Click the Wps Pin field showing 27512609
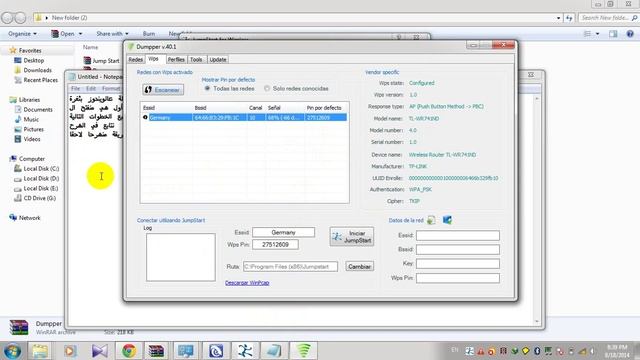 click(275, 244)
